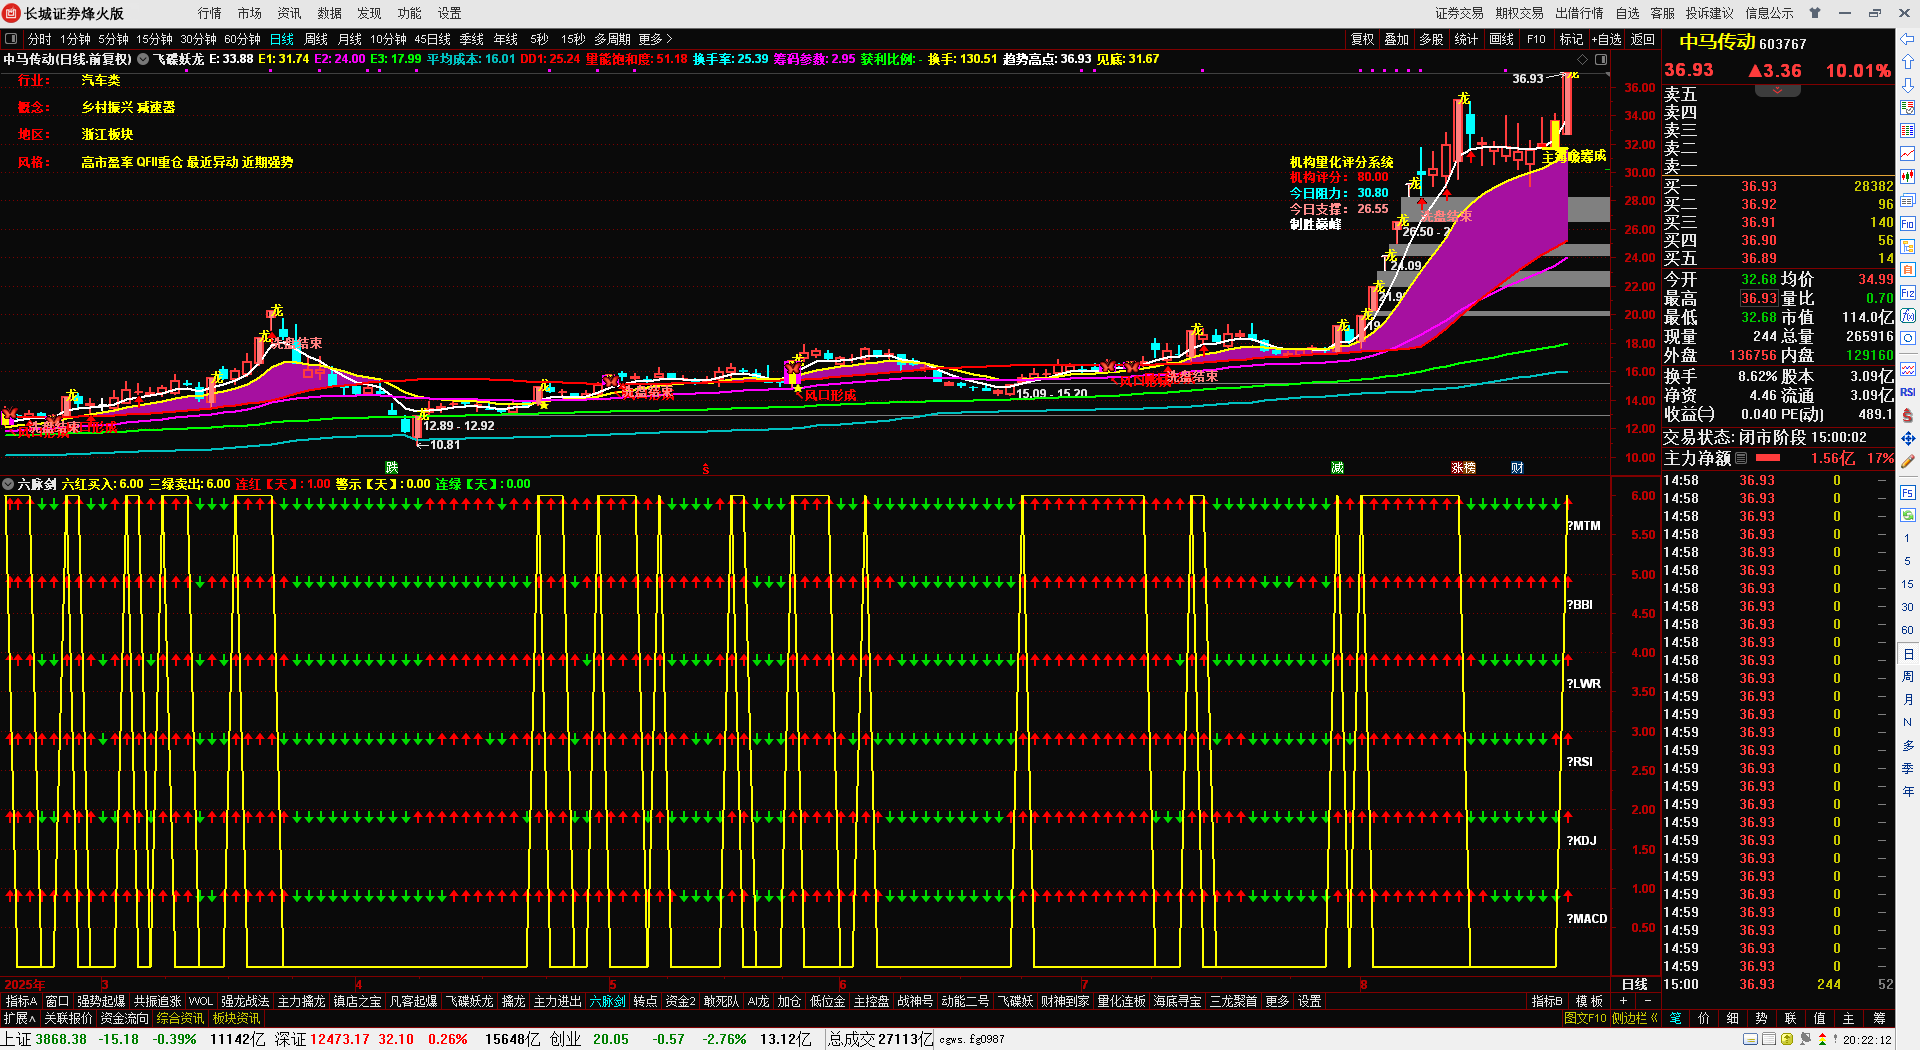This screenshot has height=1050, width=1920.
Task: Open the 市场 menu
Action: (x=250, y=13)
